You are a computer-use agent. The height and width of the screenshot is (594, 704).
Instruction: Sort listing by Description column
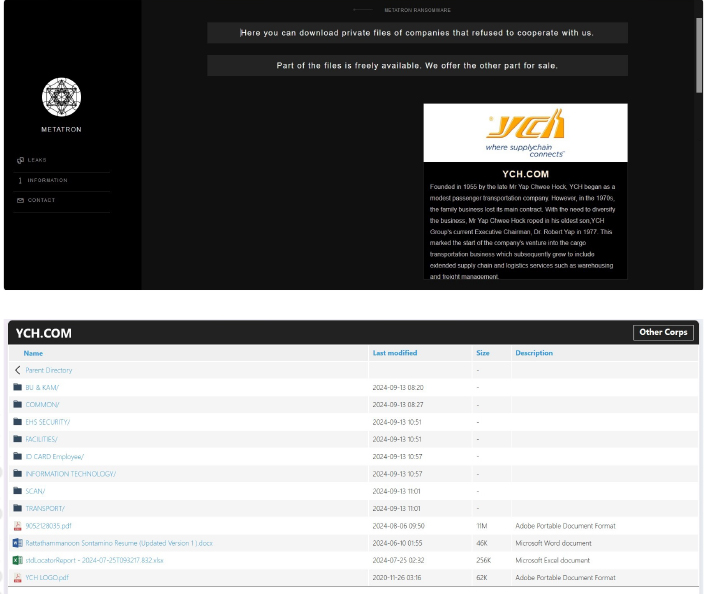[534, 353]
